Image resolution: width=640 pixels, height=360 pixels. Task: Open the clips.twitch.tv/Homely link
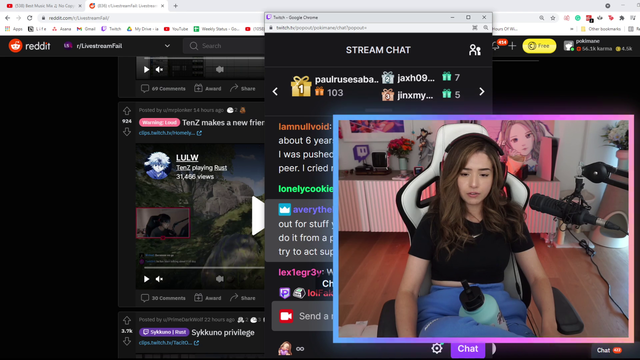tap(170, 133)
